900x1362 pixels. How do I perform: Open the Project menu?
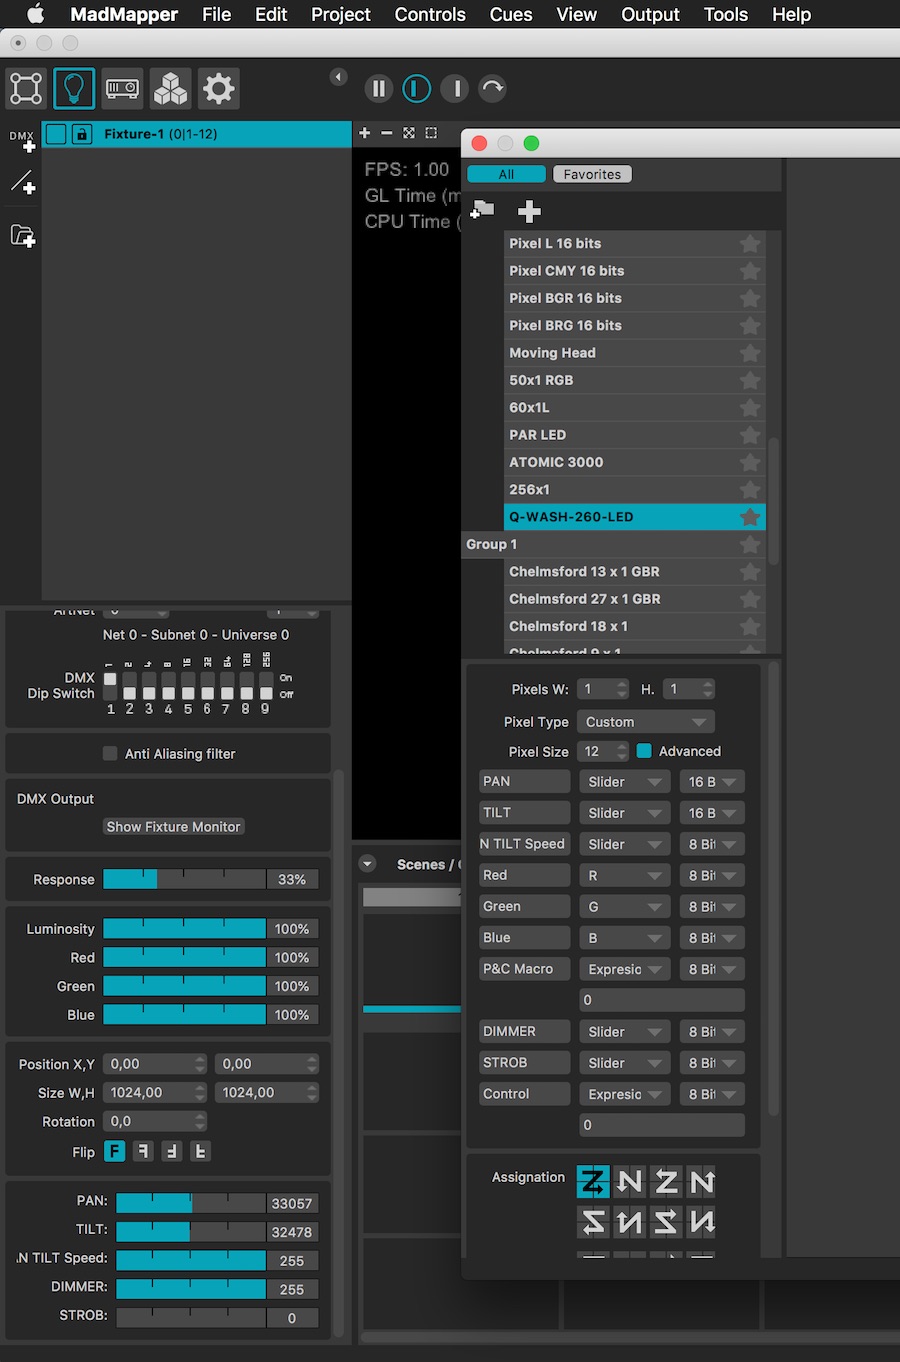coord(340,14)
